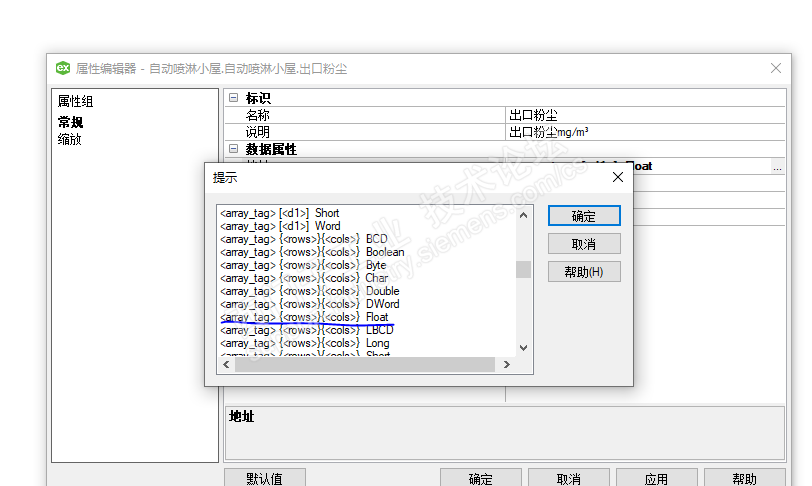Open the address browse ellipsis button
The height and width of the screenshot is (486, 812).
point(777,167)
